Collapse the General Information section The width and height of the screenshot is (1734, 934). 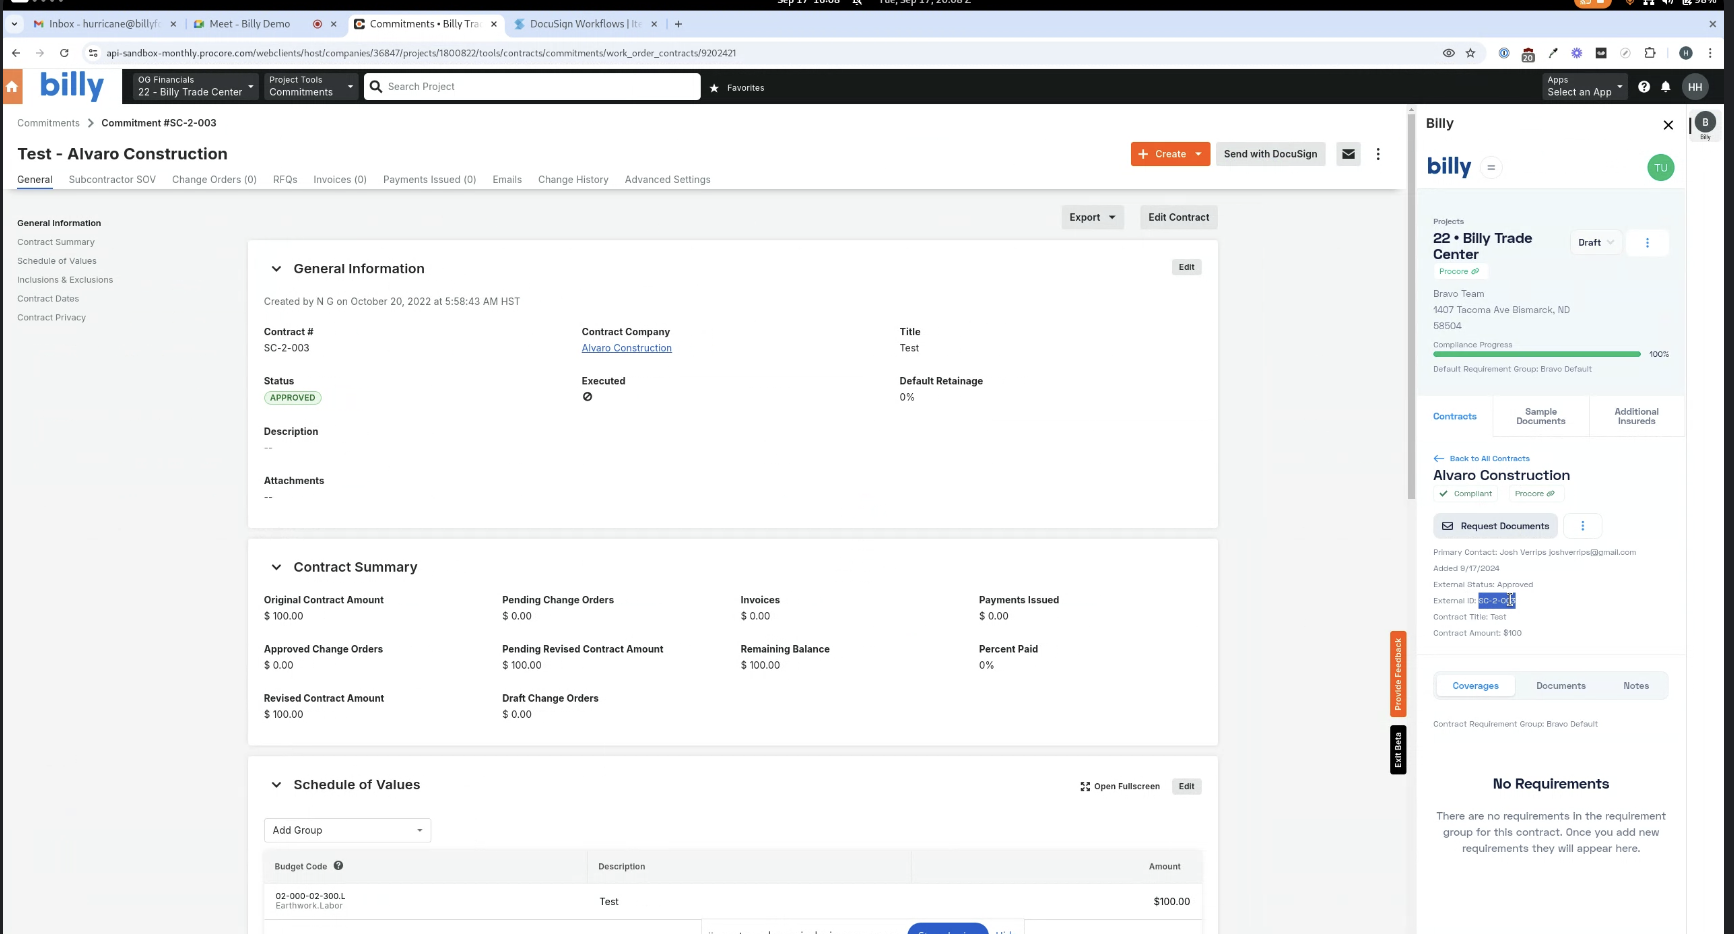click(276, 269)
